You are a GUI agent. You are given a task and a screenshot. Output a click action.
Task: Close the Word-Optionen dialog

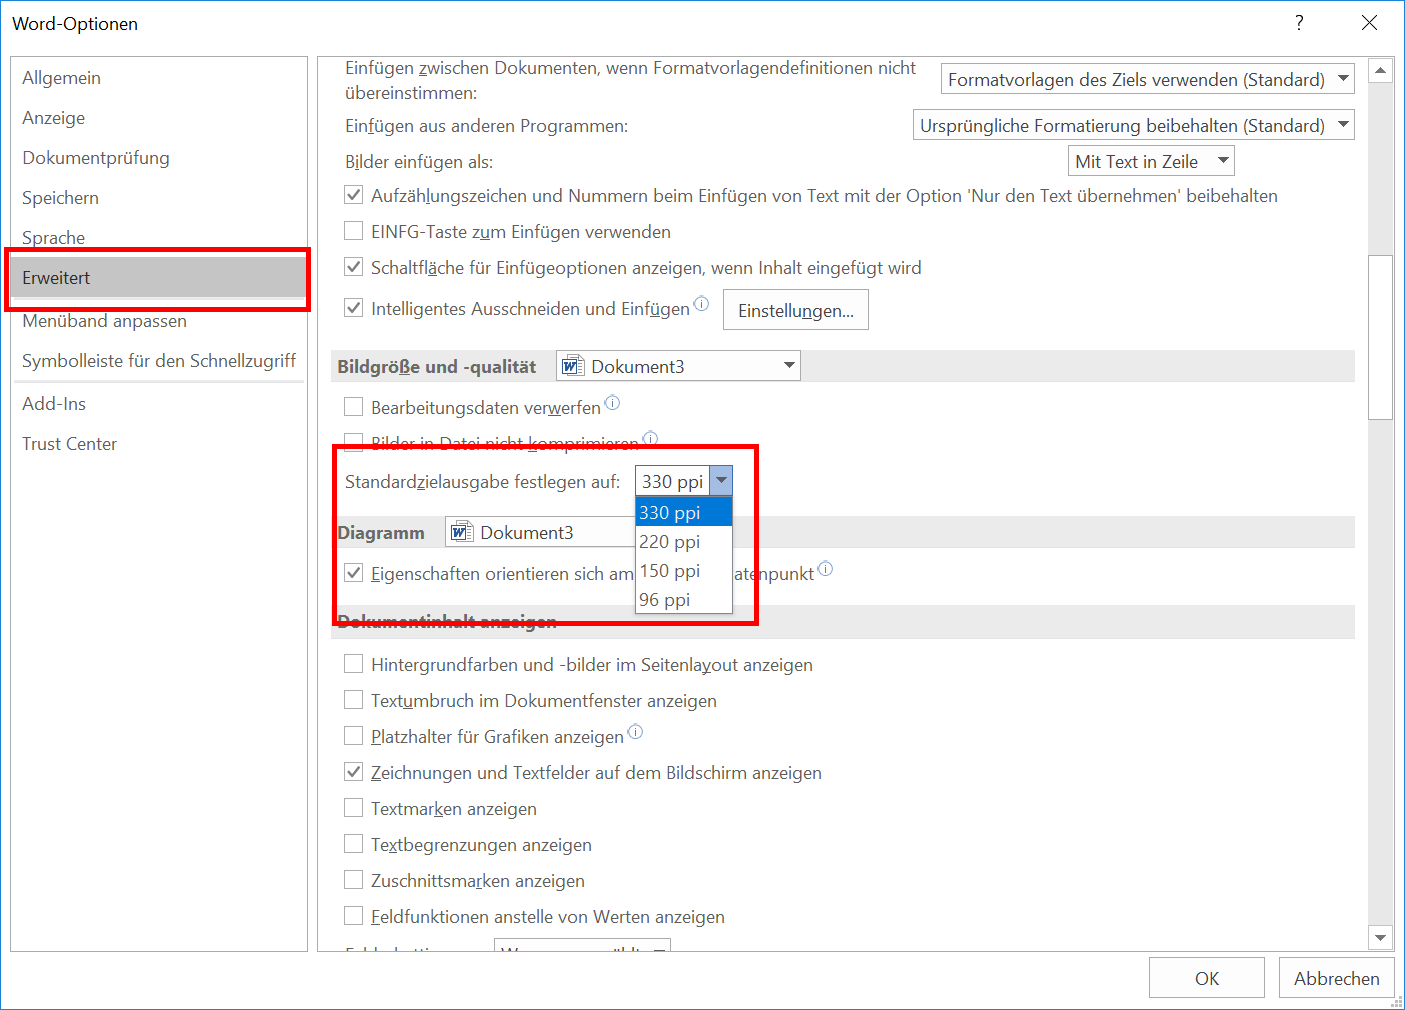point(1370,23)
